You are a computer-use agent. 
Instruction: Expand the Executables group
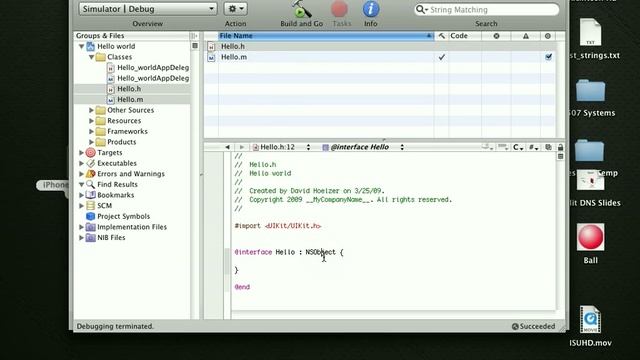82,163
